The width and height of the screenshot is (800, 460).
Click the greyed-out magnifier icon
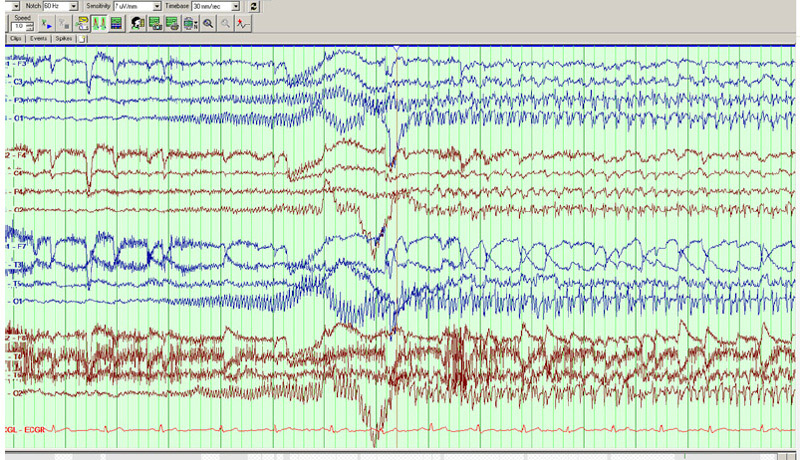point(226,22)
